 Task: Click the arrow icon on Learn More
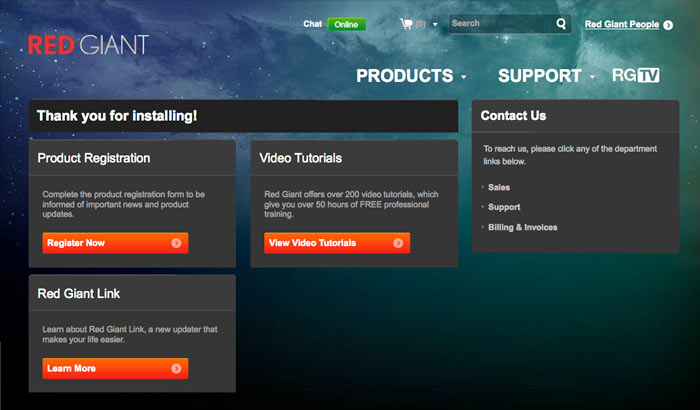[176, 368]
